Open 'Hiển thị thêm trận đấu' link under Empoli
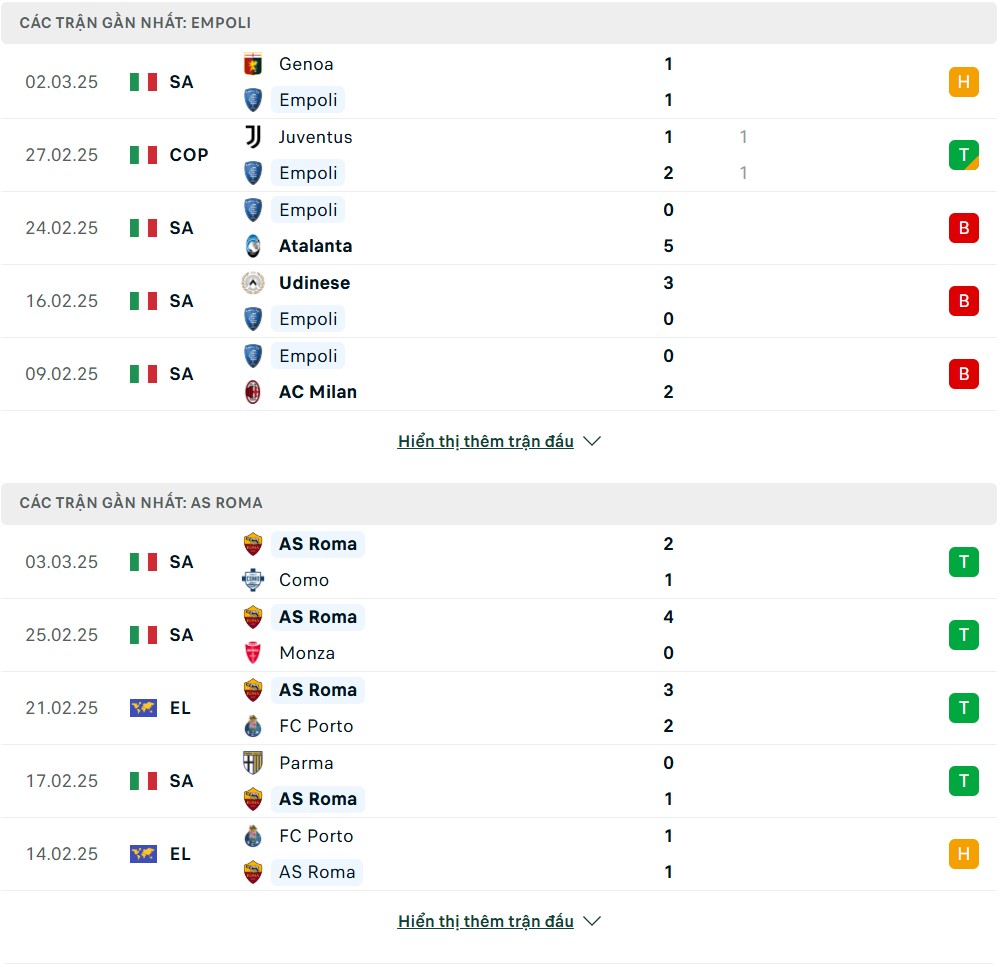The height and width of the screenshot is (964, 999). coord(485,441)
